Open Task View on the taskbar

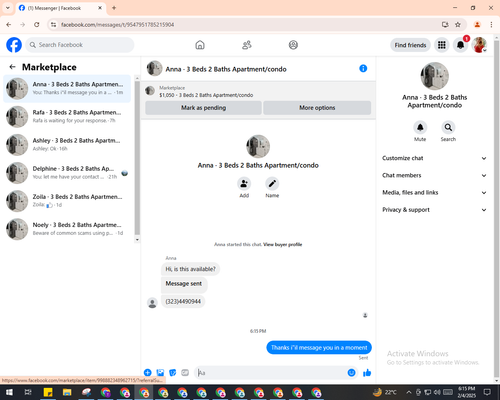tap(28, 392)
